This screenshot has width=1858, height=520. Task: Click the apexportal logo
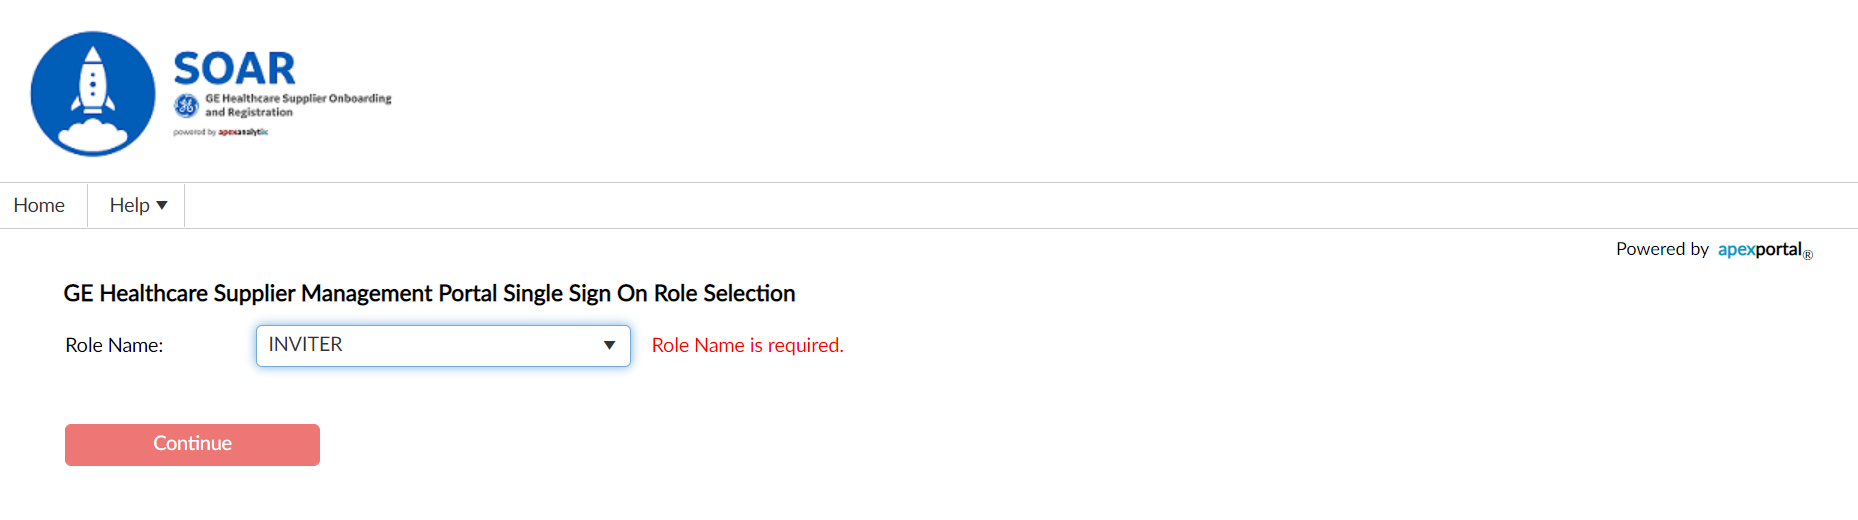click(1759, 249)
